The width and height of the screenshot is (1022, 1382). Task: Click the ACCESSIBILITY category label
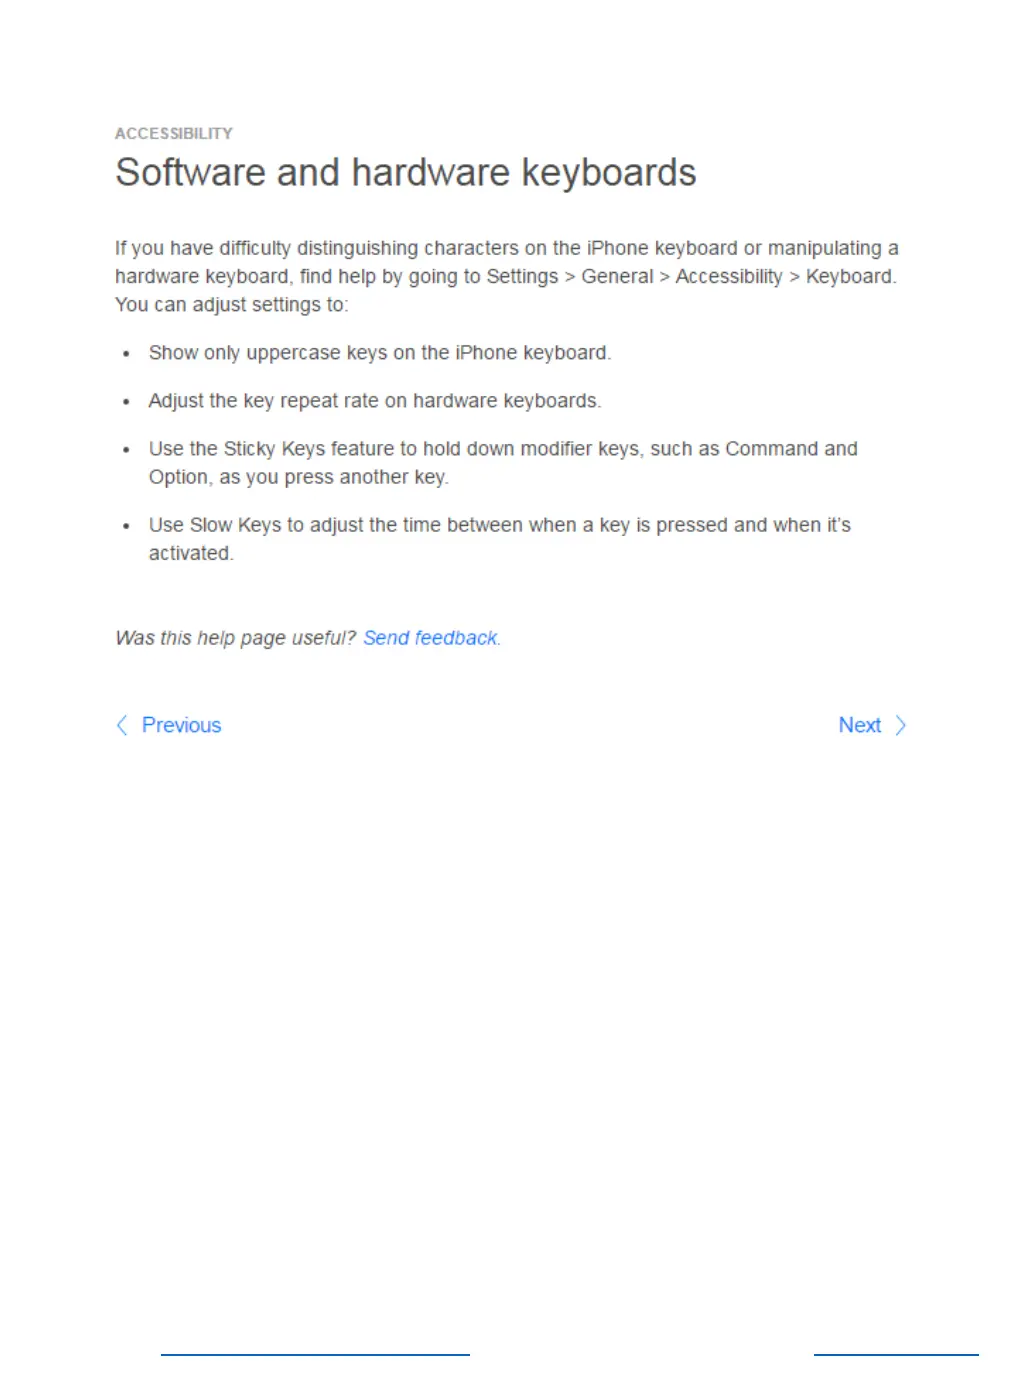[x=174, y=133]
